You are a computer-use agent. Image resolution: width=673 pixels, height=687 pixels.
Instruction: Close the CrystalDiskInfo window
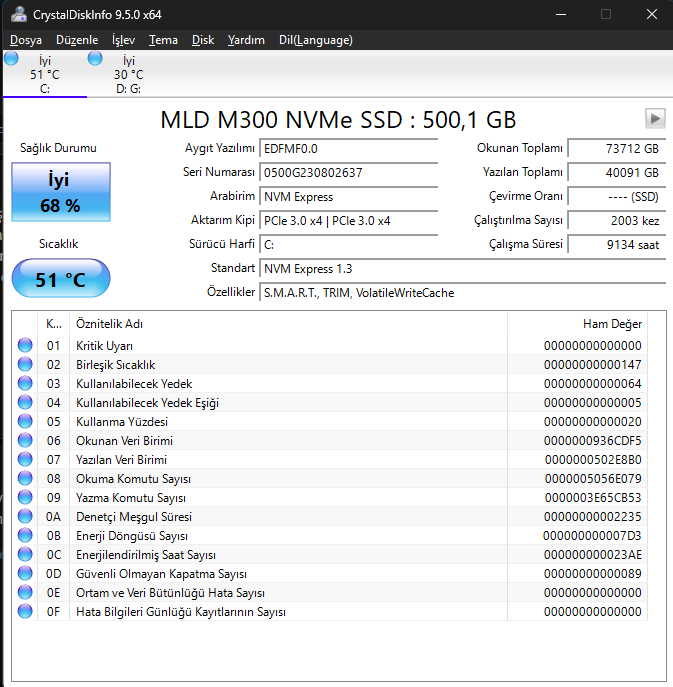[x=652, y=14]
